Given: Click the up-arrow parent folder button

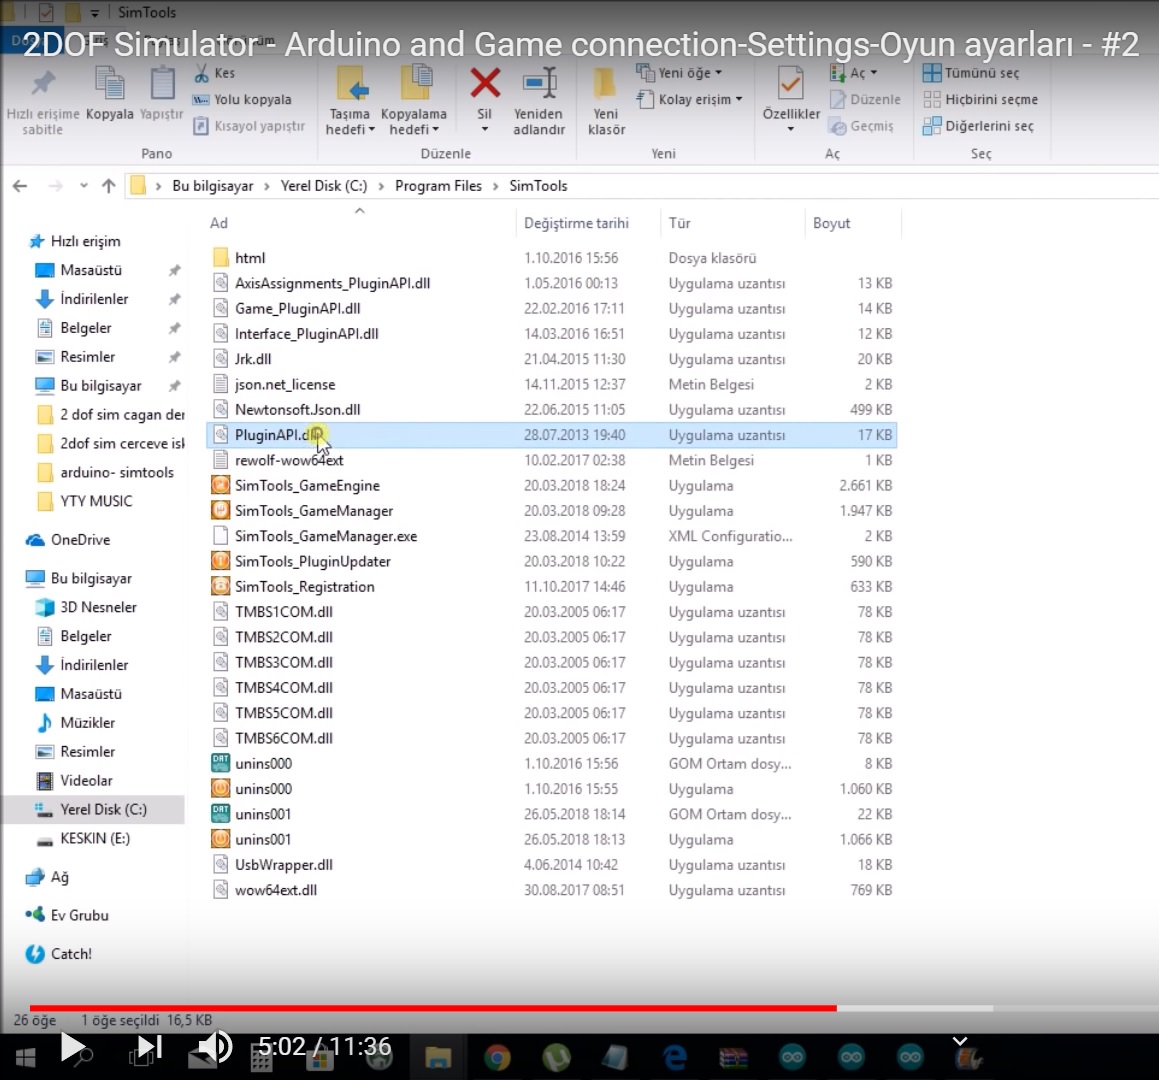Looking at the screenshot, I should tap(109, 186).
